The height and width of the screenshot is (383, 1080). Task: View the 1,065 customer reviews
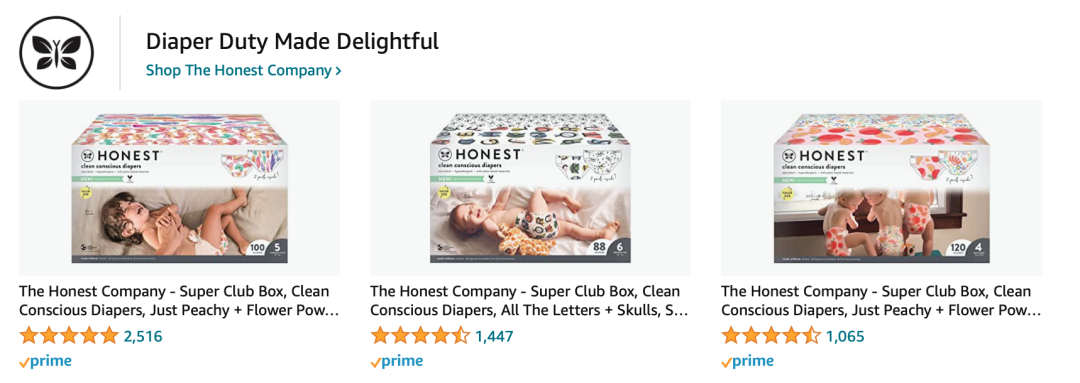(845, 337)
